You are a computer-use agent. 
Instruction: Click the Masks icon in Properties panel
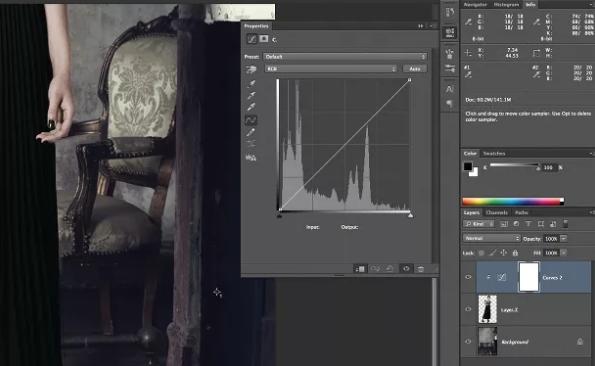click(x=264, y=39)
